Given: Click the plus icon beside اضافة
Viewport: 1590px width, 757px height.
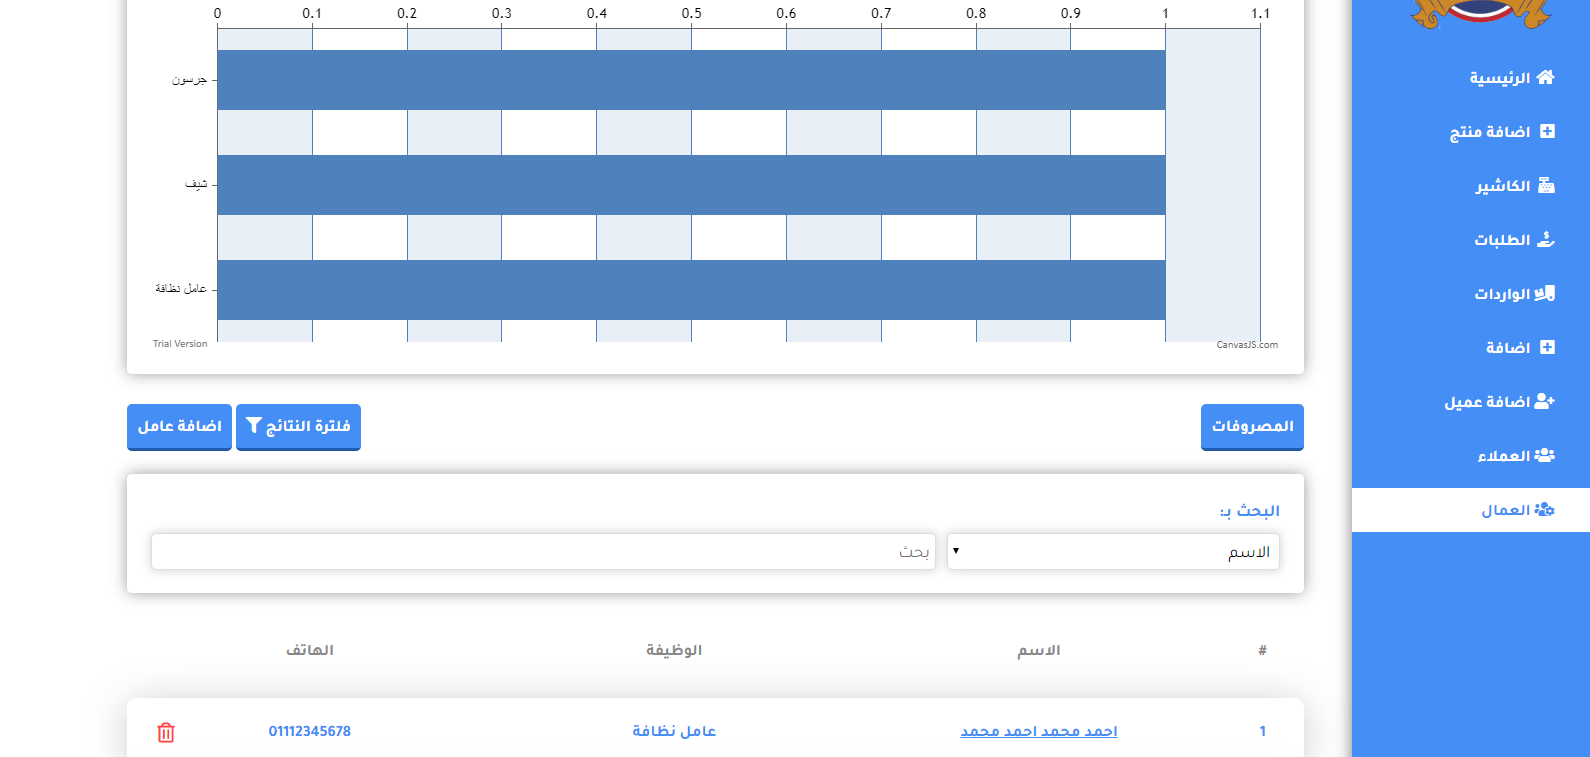Looking at the screenshot, I should 1547,348.
